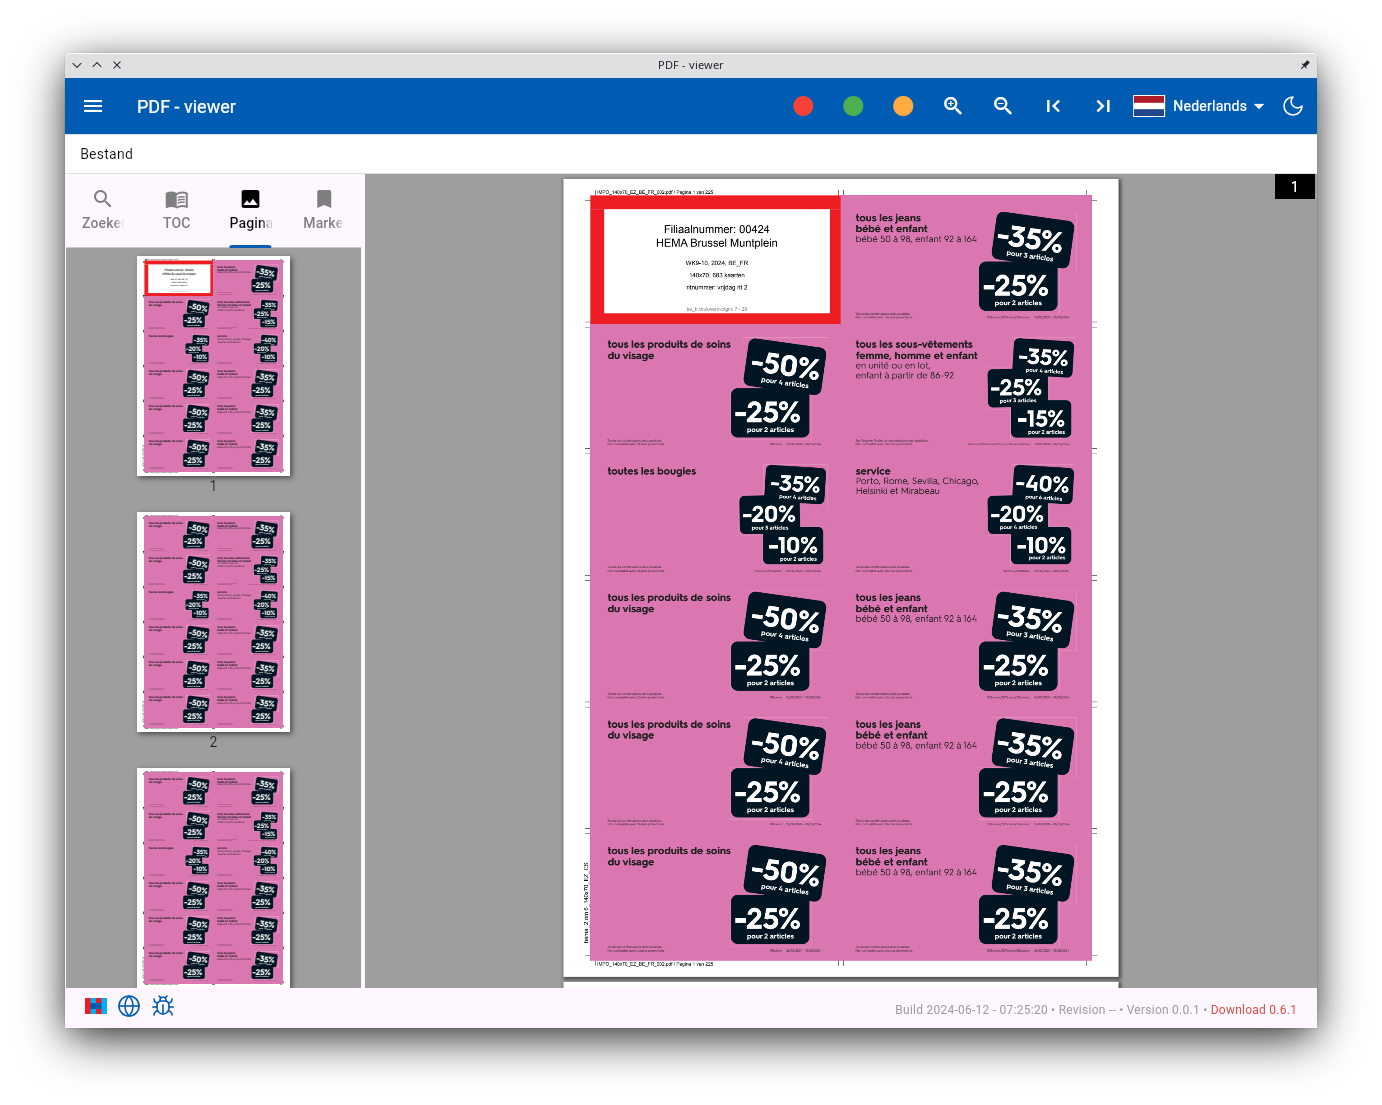Screen dimensions: 1382x1105
Task: Click the Netherlands flag icon
Action: pos(1149,106)
